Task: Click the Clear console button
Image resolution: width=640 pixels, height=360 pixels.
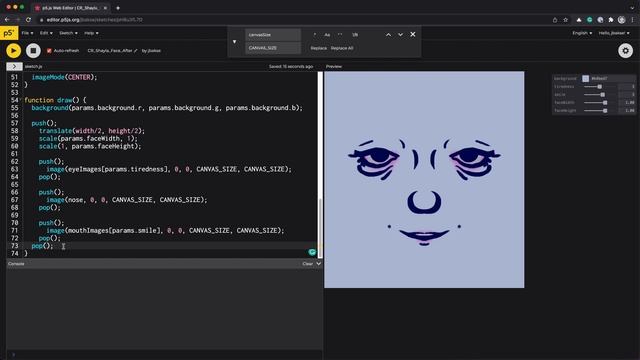Action: [307, 264]
